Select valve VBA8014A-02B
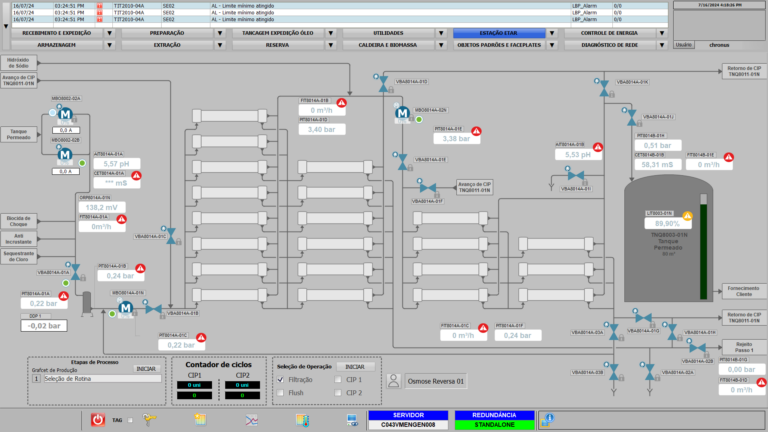 pyautogui.click(x=697, y=348)
